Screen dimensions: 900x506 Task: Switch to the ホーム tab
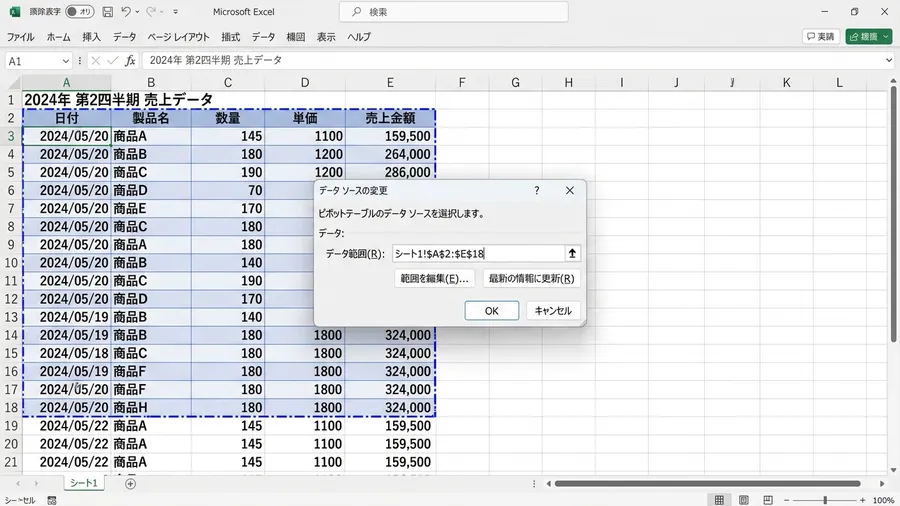tap(59, 37)
